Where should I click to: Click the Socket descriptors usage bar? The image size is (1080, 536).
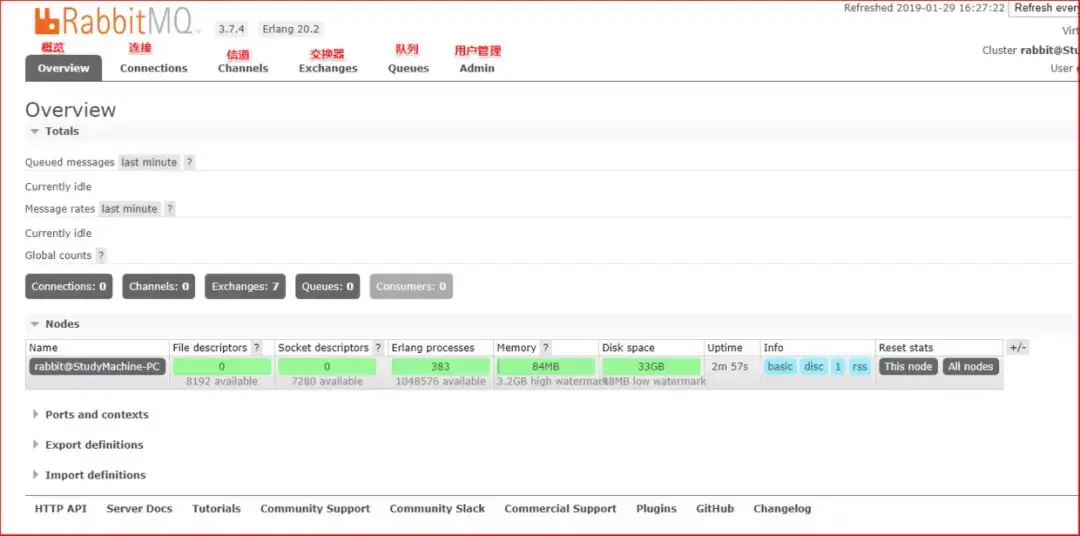(326, 367)
